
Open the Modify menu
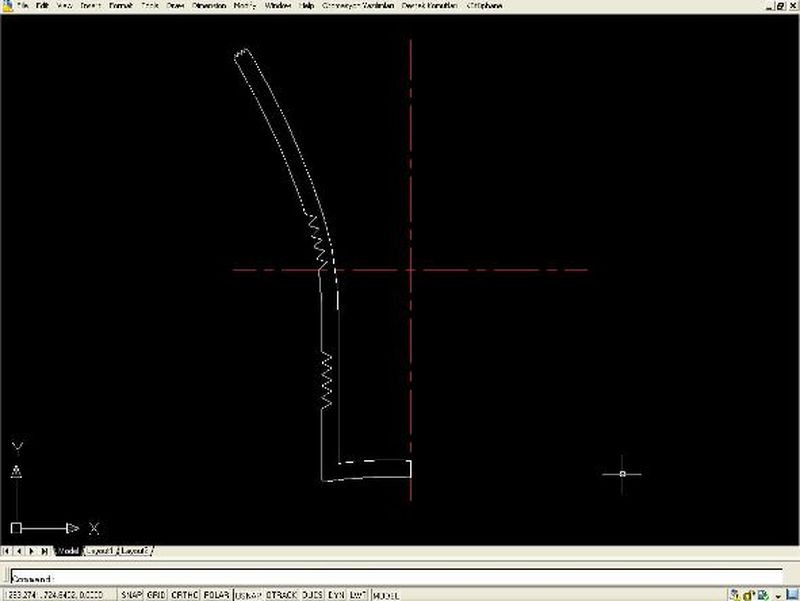tap(244, 6)
